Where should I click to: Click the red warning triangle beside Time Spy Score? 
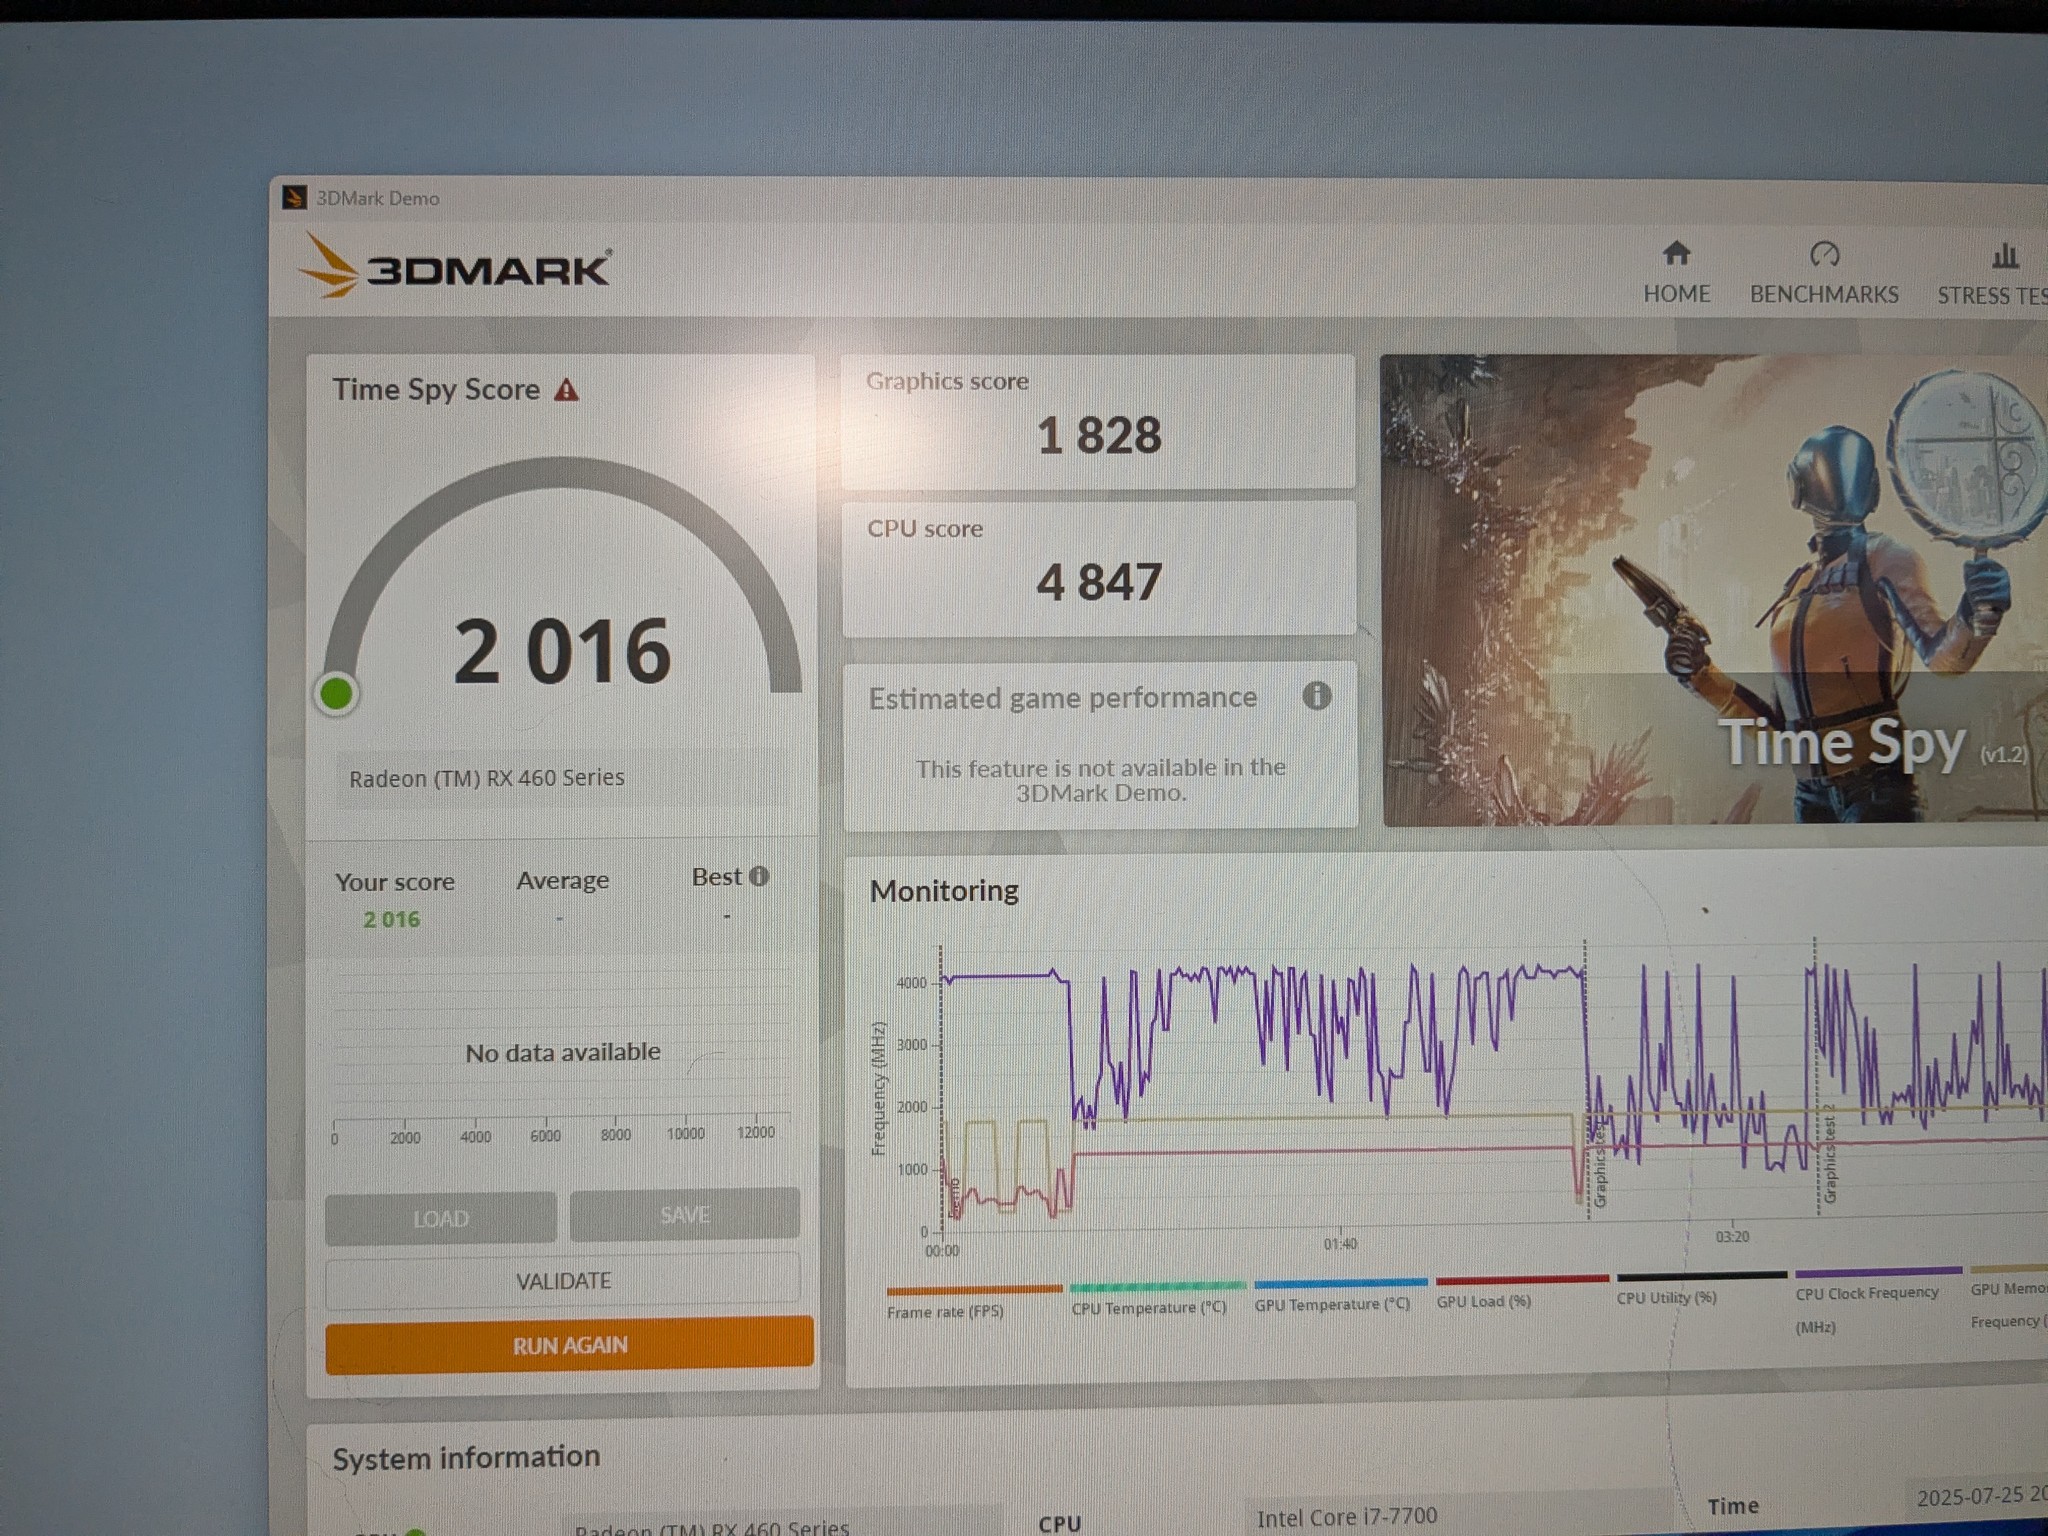pos(567,390)
